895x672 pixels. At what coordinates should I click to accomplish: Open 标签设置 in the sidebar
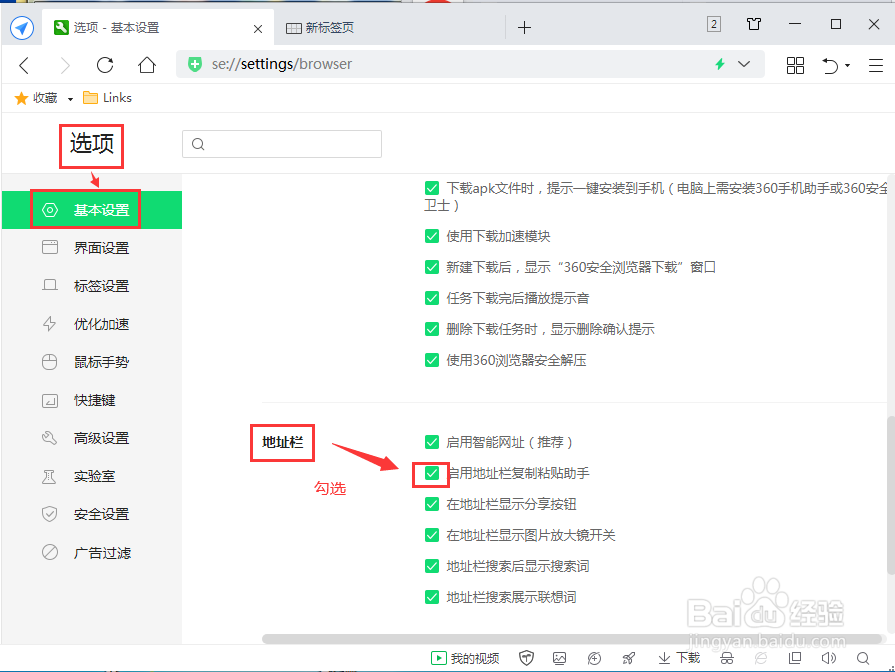tap(92, 286)
